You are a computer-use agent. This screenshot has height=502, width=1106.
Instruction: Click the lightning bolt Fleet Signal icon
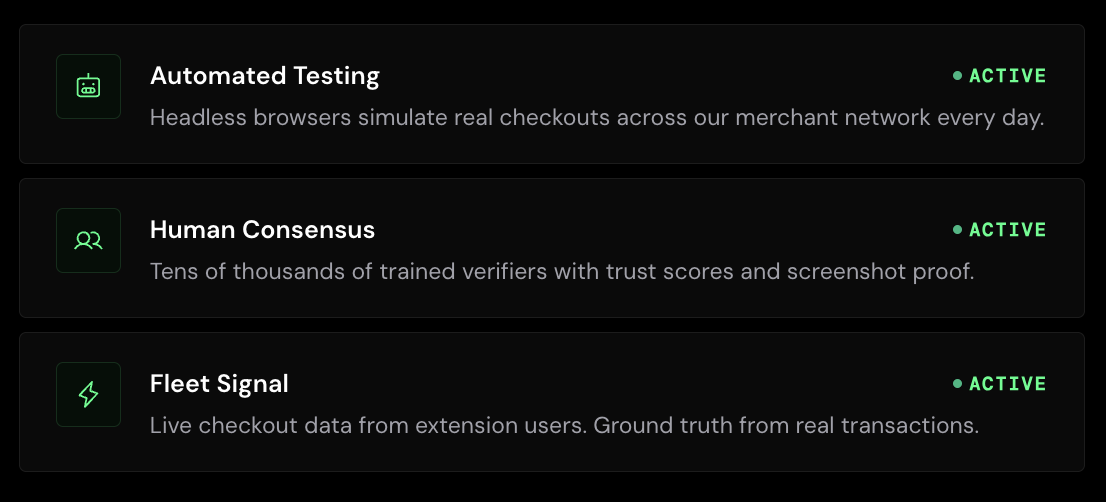[88, 395]
